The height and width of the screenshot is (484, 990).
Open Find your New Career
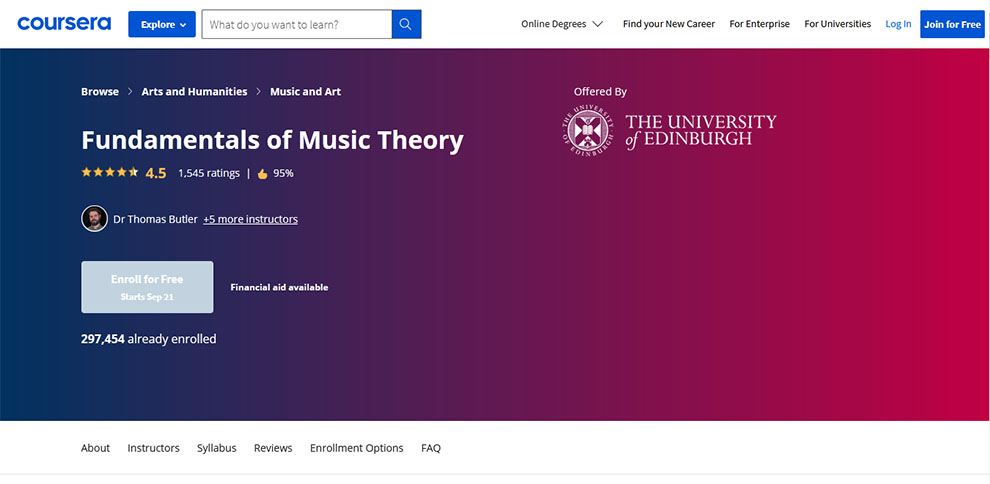[x=669, y=24]
